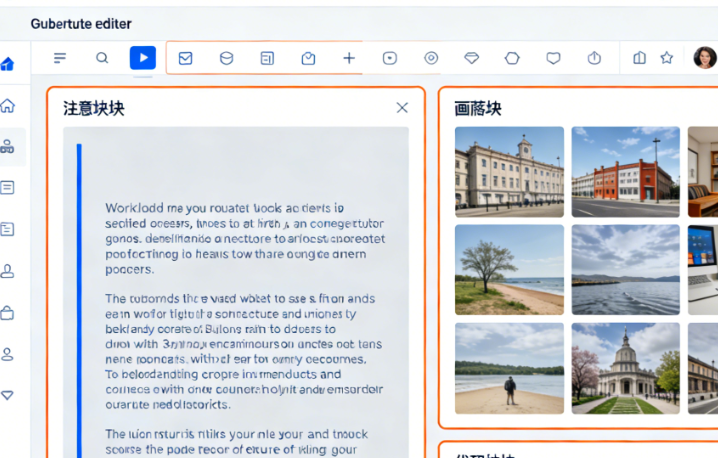Open the classical clock-tower building thumbnail
The width and height of the screenshot is (718, 458).
(509, 172)
